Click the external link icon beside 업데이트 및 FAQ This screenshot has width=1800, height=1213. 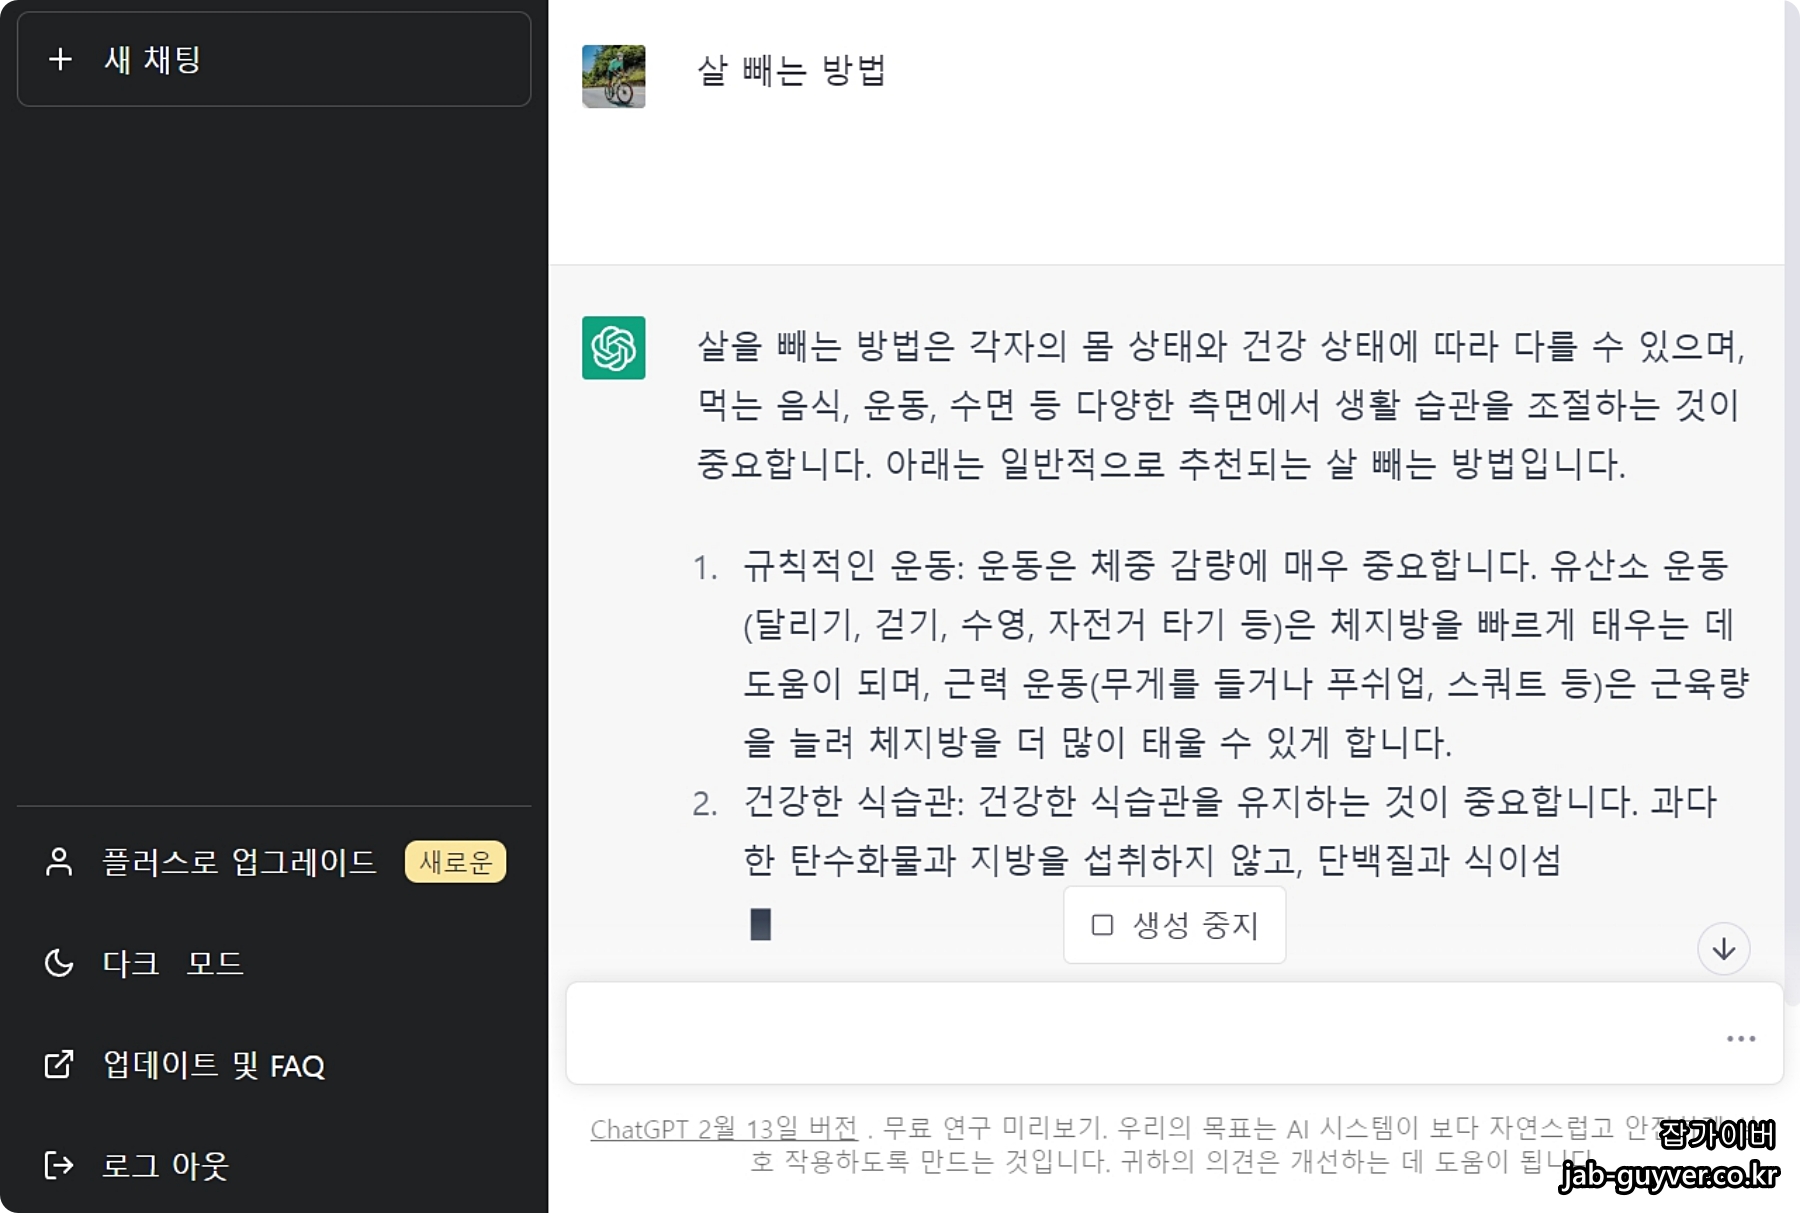59,1064
